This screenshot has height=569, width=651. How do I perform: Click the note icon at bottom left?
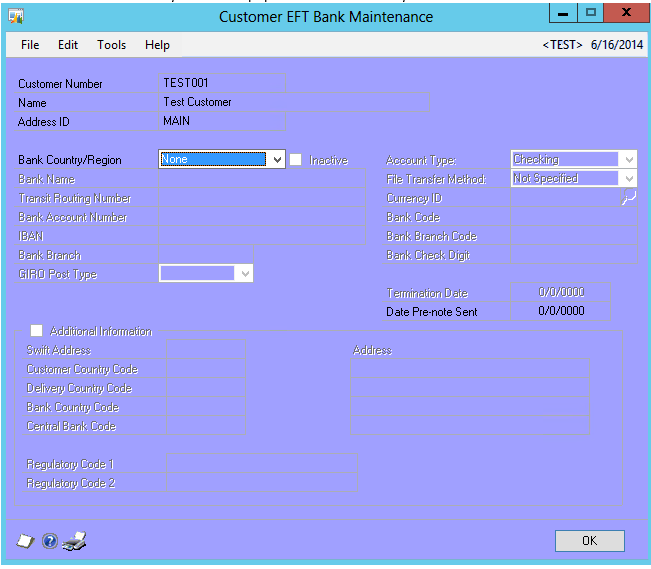(x=26, y=541)
